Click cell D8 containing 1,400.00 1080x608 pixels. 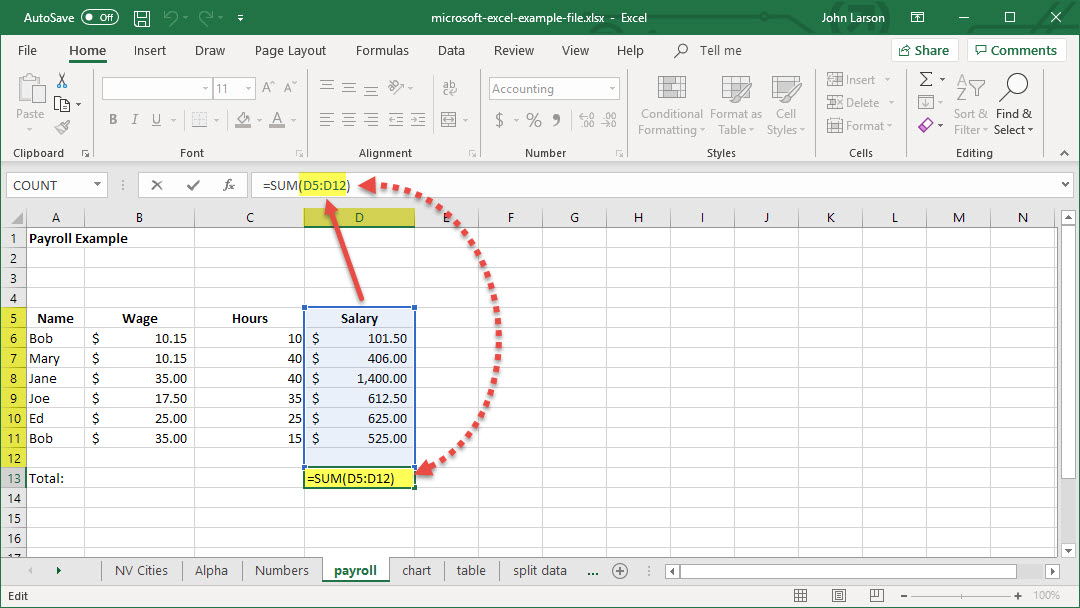pos(359,378)
